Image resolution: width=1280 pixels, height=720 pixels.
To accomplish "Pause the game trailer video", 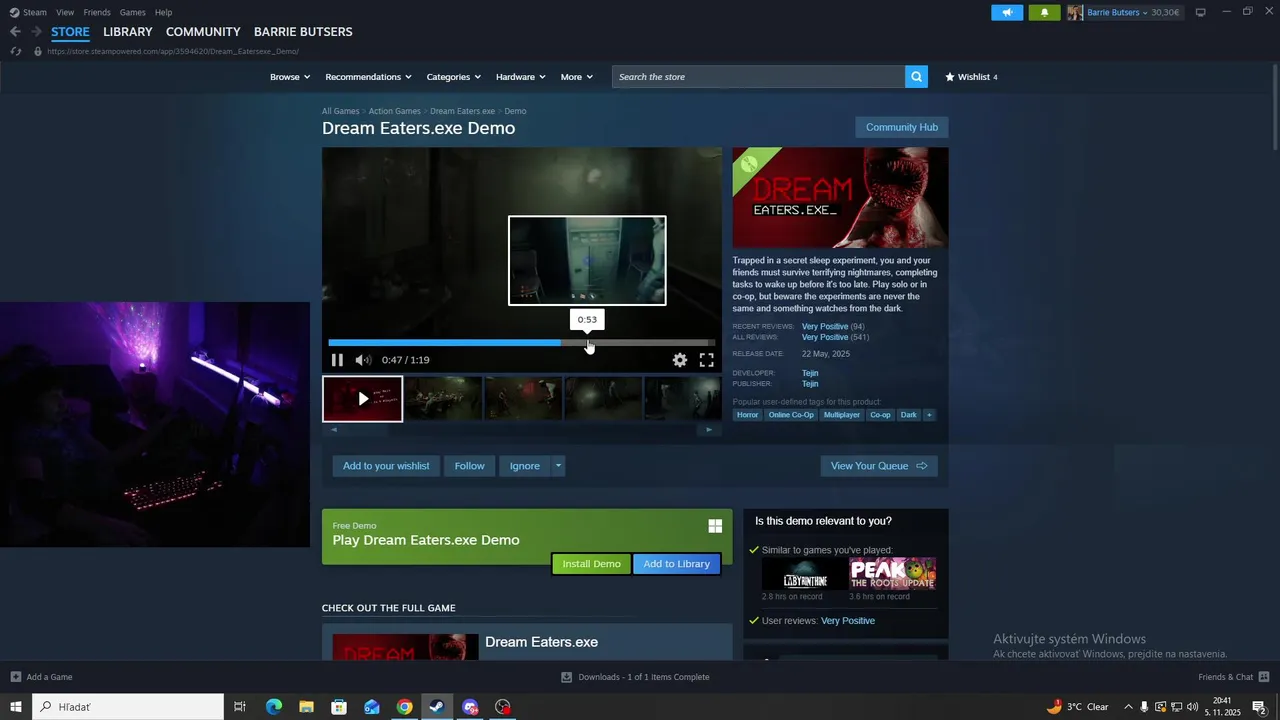I will [337, 360].
